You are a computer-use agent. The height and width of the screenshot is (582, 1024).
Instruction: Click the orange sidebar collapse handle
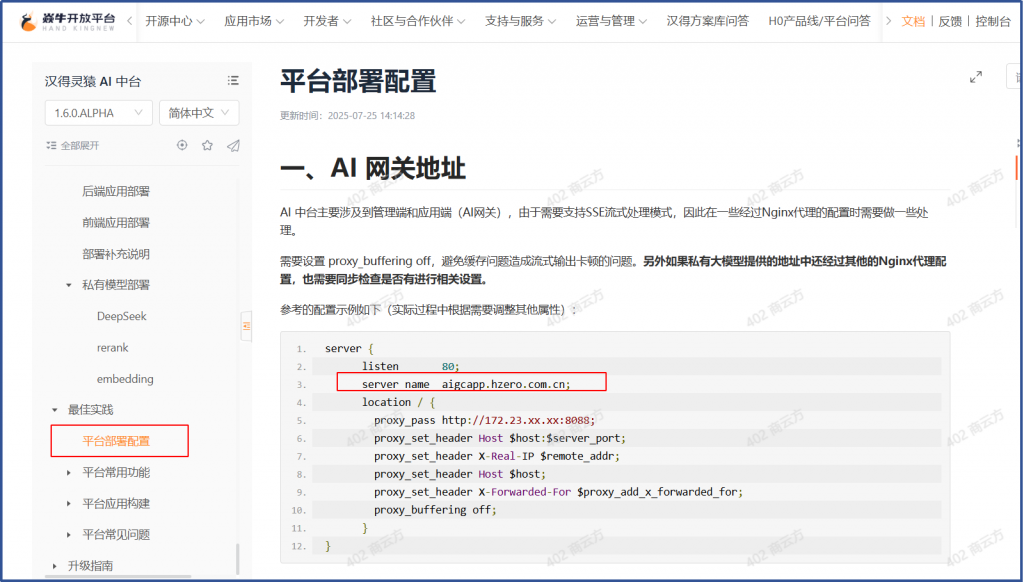pyautogui.click(x=246, y=325)
